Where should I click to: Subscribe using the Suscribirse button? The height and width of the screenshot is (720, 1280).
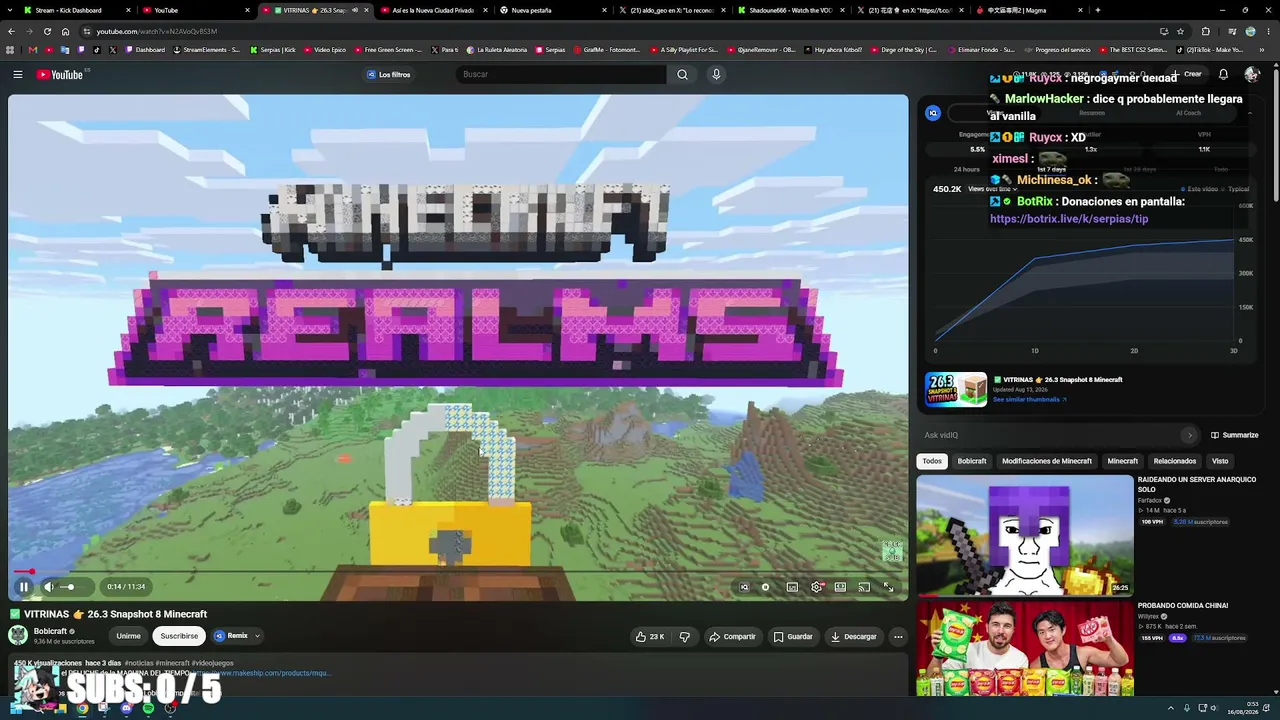pyautogui.click(x=179, y=636)
